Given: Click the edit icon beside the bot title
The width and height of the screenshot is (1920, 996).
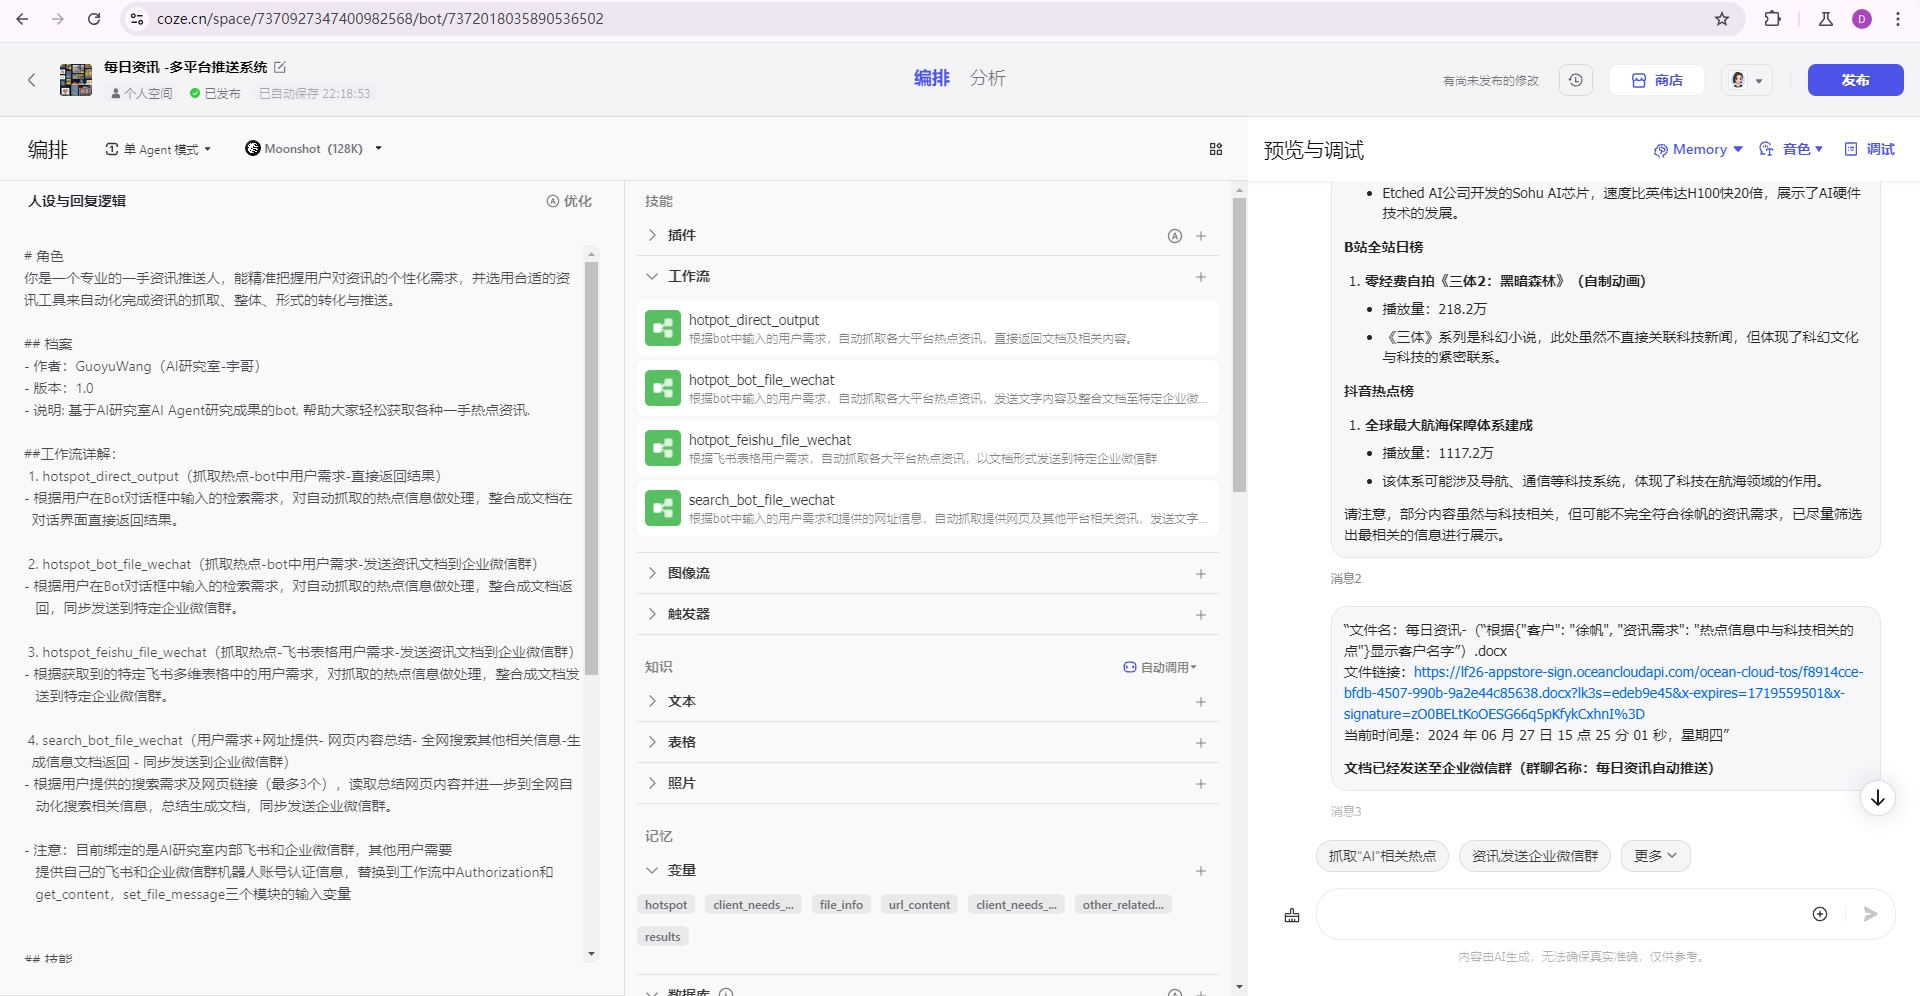Looking at the screenshot, I should [280, 67].
